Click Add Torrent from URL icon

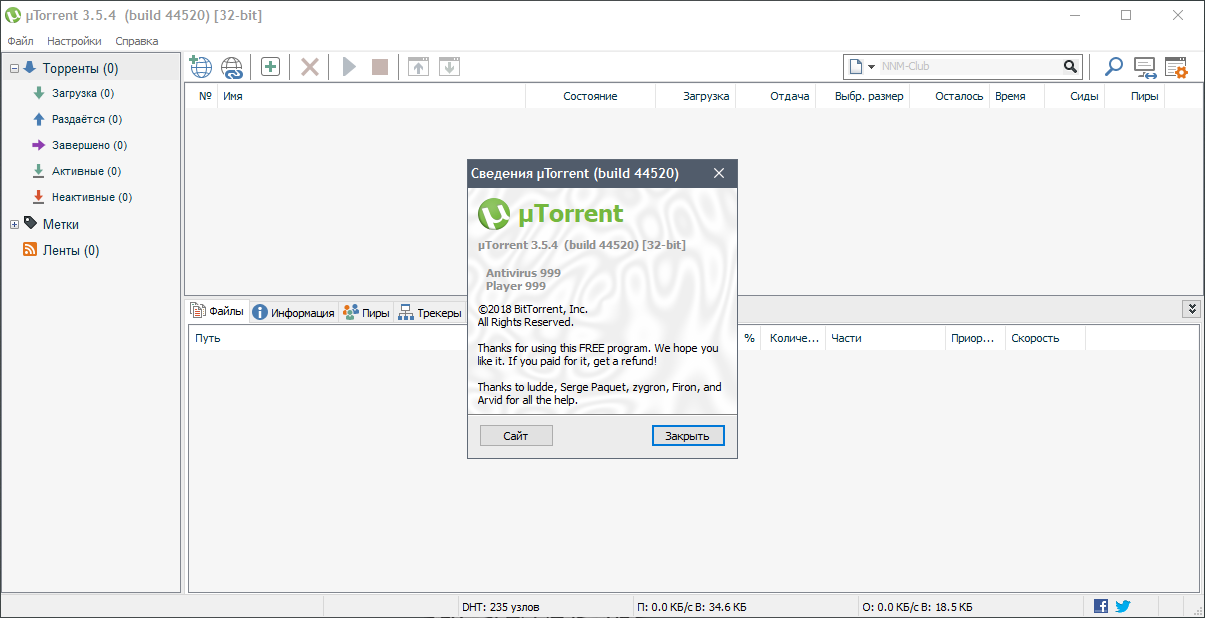232,67
